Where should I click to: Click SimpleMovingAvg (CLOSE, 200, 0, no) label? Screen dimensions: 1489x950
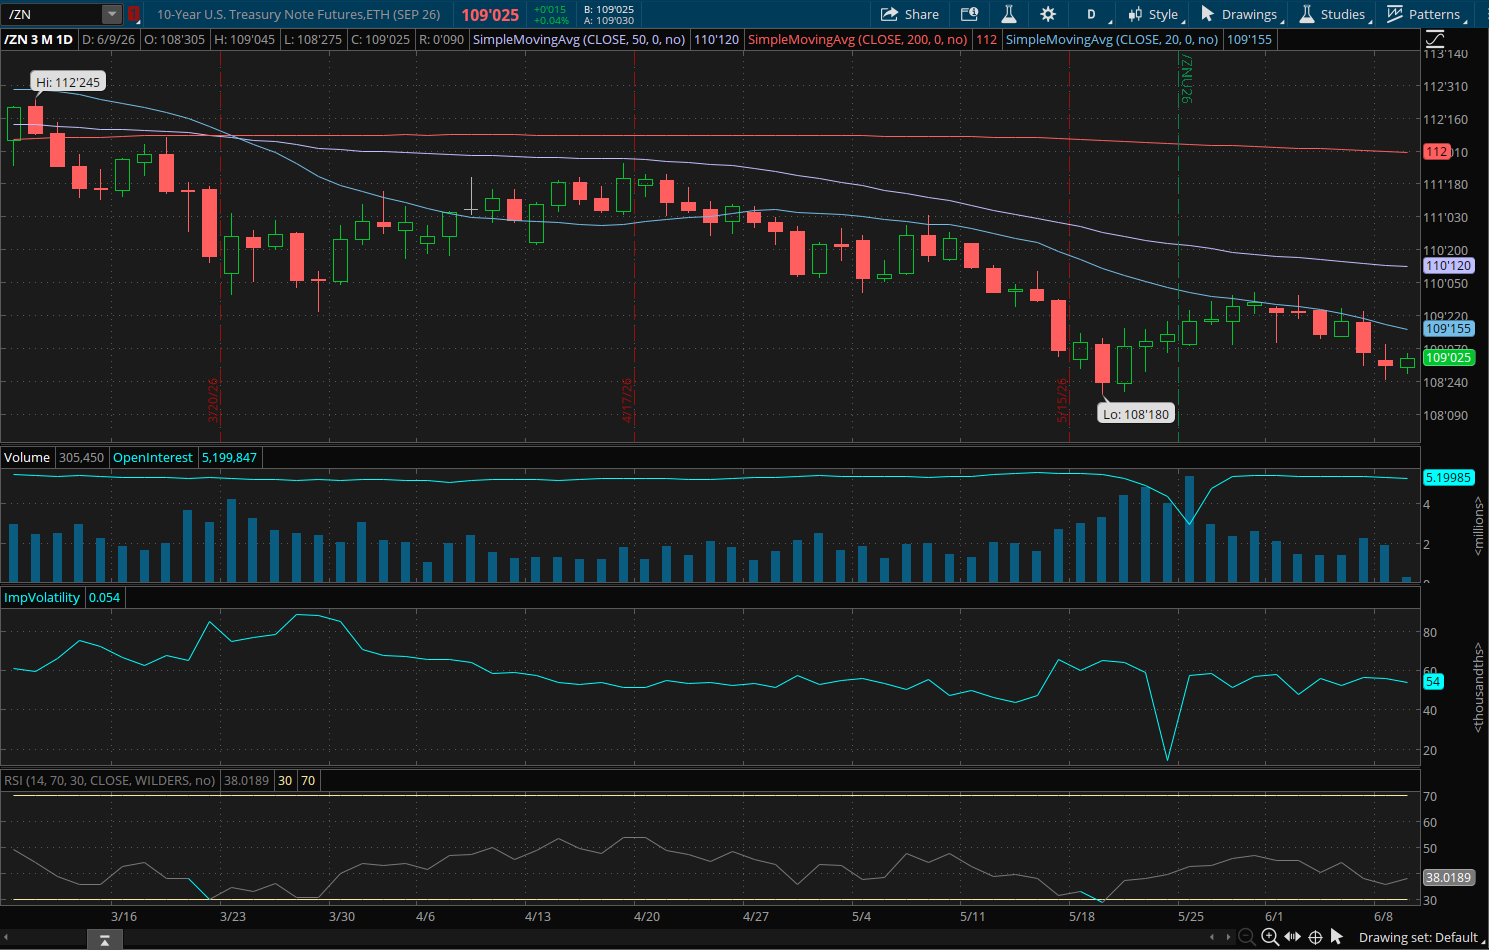858,39
